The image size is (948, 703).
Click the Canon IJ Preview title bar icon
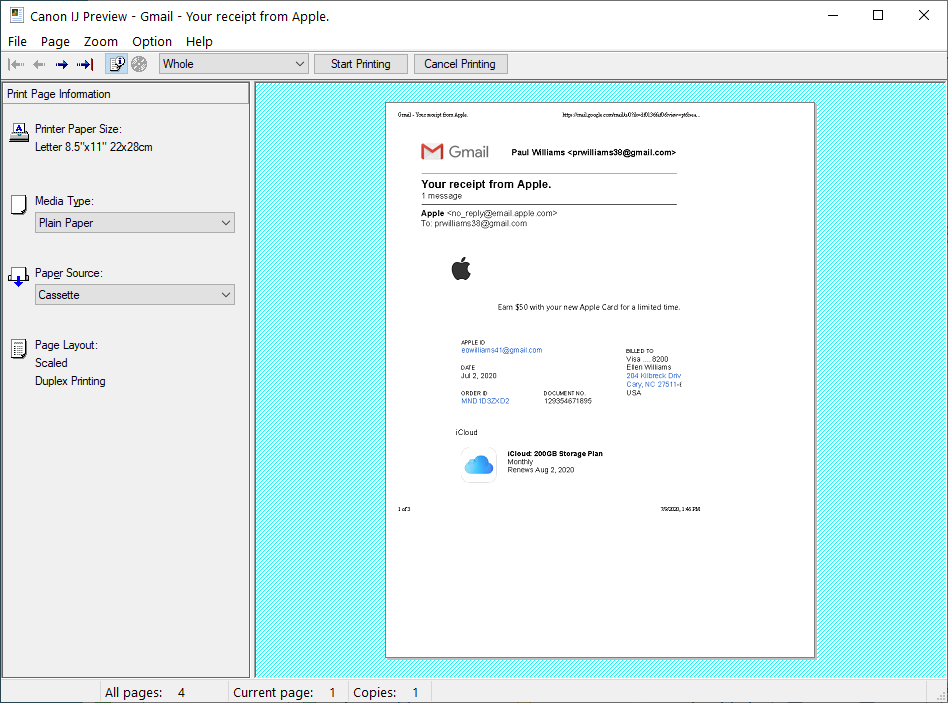click(17, 16)
